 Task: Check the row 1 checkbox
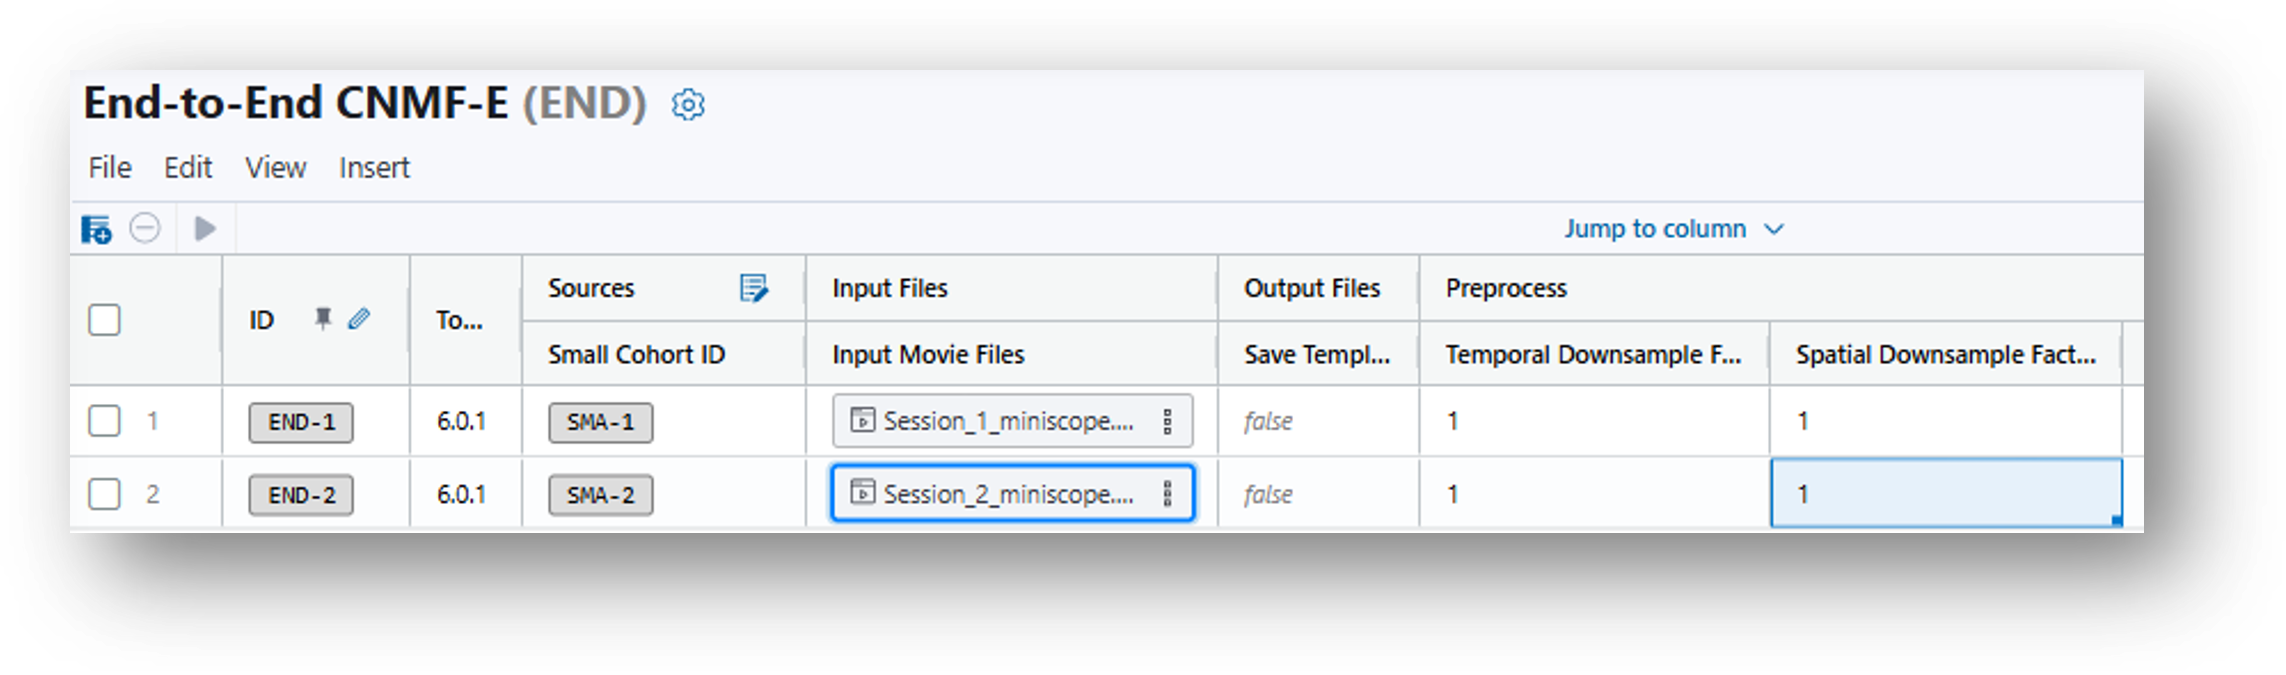click(x=104, y=421)
